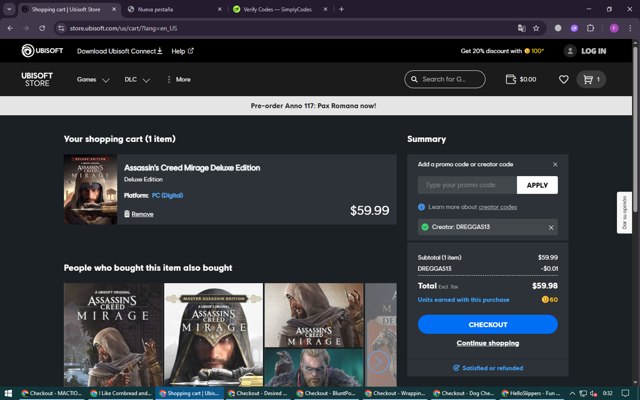The height and width of the screenshot is (400, 640).
Task: Click Units earned with this purchase
Action: coord(463,300)
